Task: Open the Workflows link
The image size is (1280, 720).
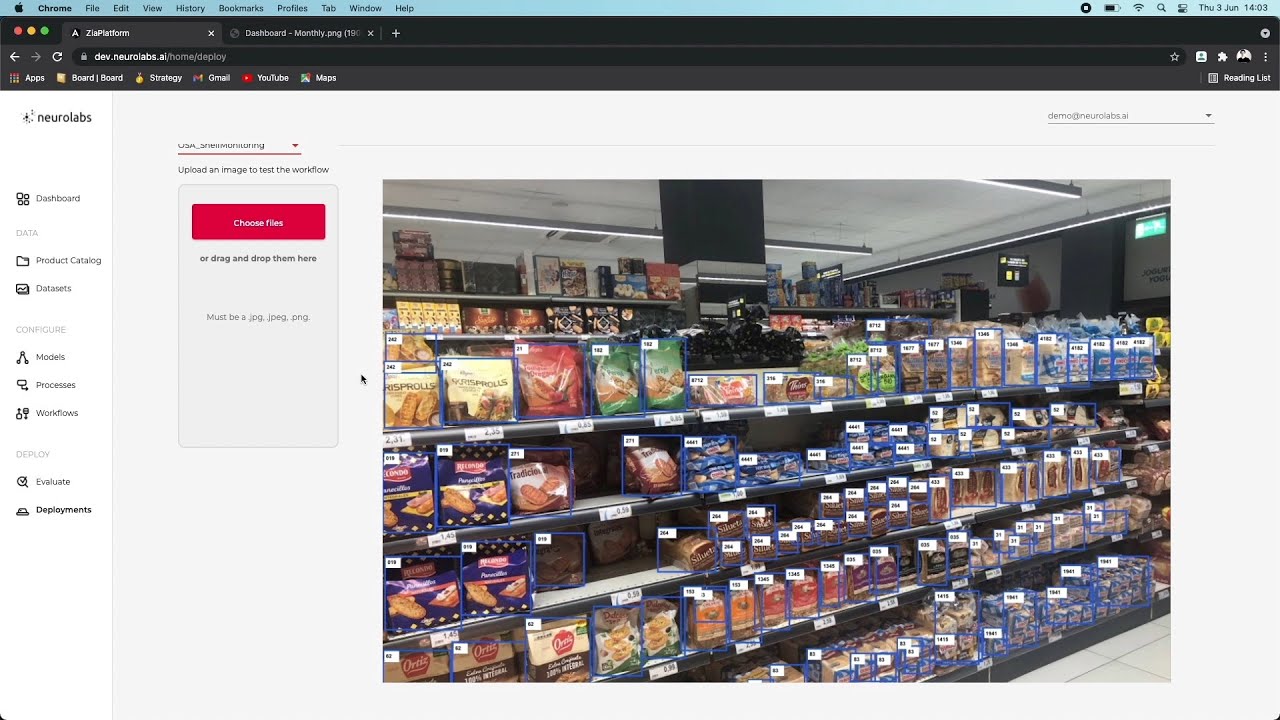Action: pos(57,413)
